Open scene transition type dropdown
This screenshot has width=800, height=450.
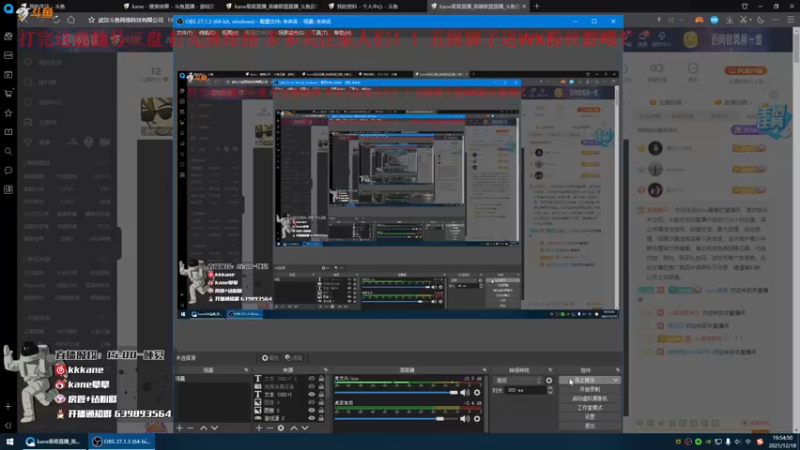518,380
